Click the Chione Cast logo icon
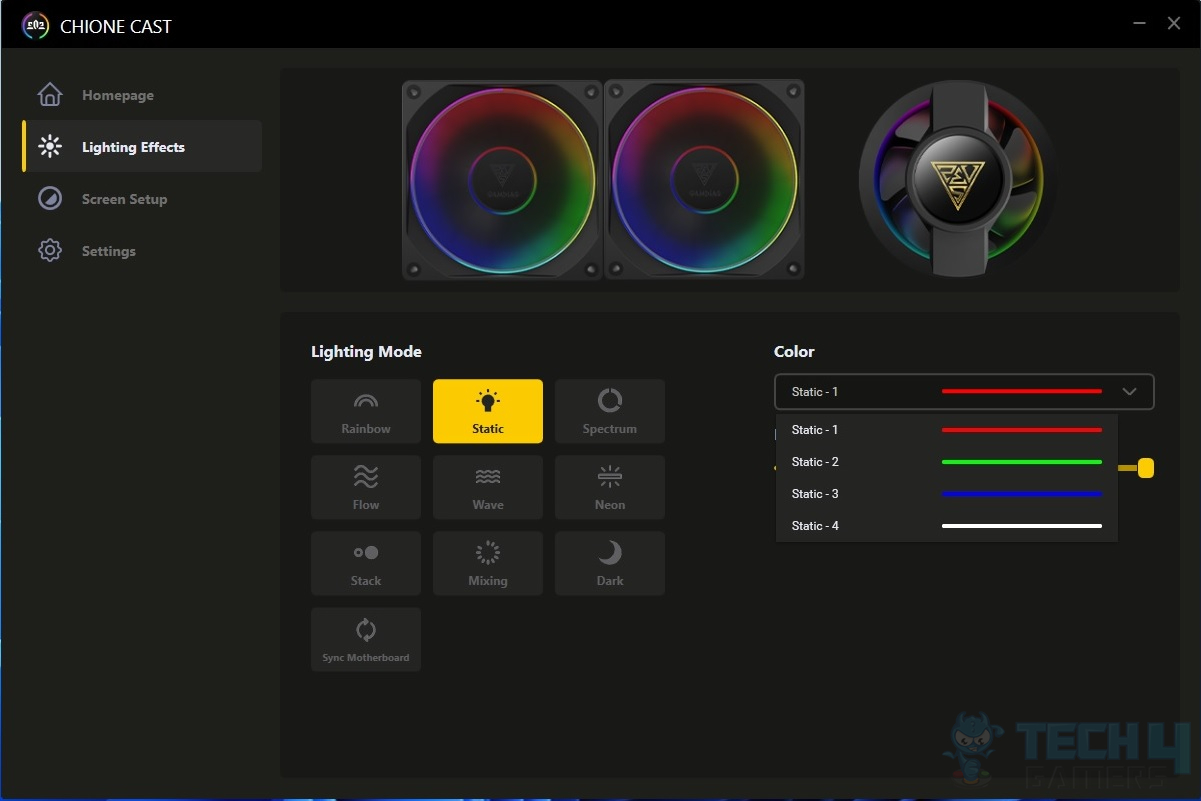The image size is (1201, 801). [35, 26]
